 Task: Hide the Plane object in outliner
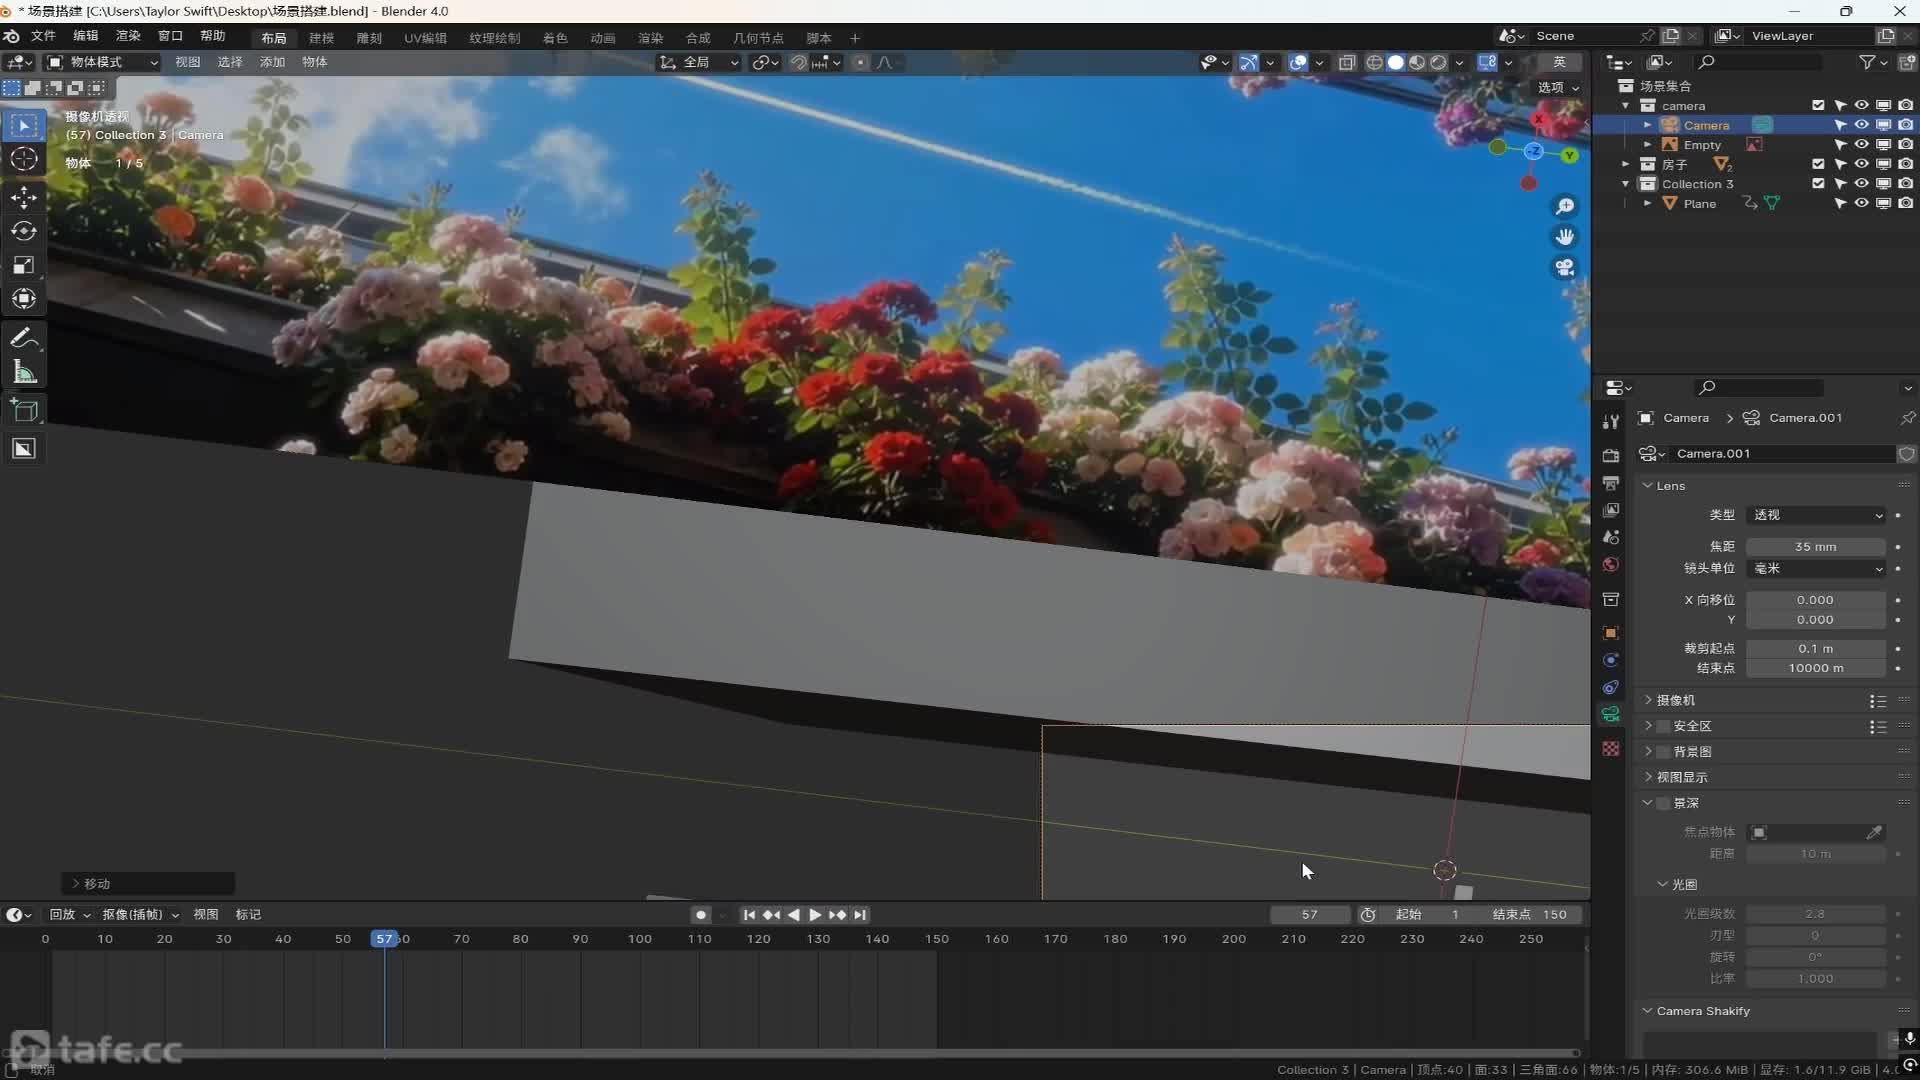(x=1861, y=203)
